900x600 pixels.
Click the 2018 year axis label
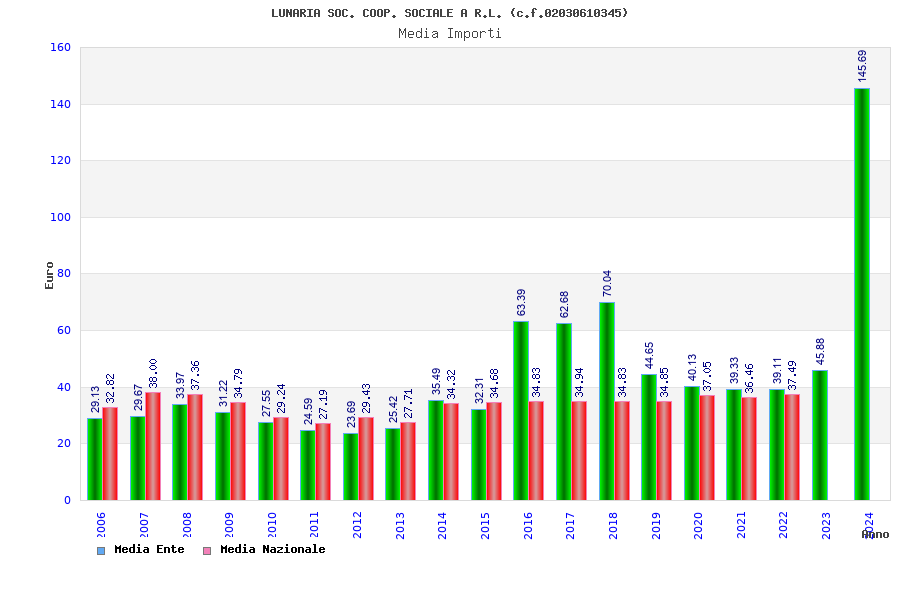point(613,525)
